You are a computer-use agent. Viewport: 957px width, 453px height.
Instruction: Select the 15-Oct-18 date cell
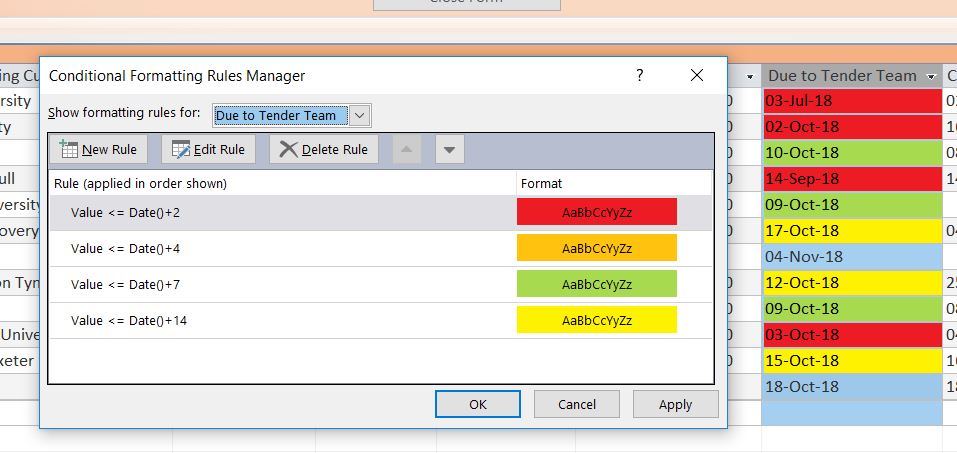(x=852, y=360)
